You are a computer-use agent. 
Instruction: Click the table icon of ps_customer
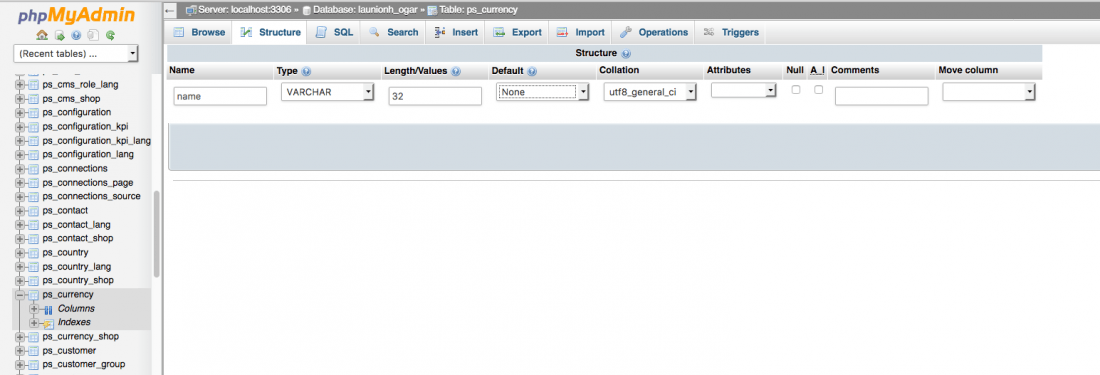click(33, 350)
